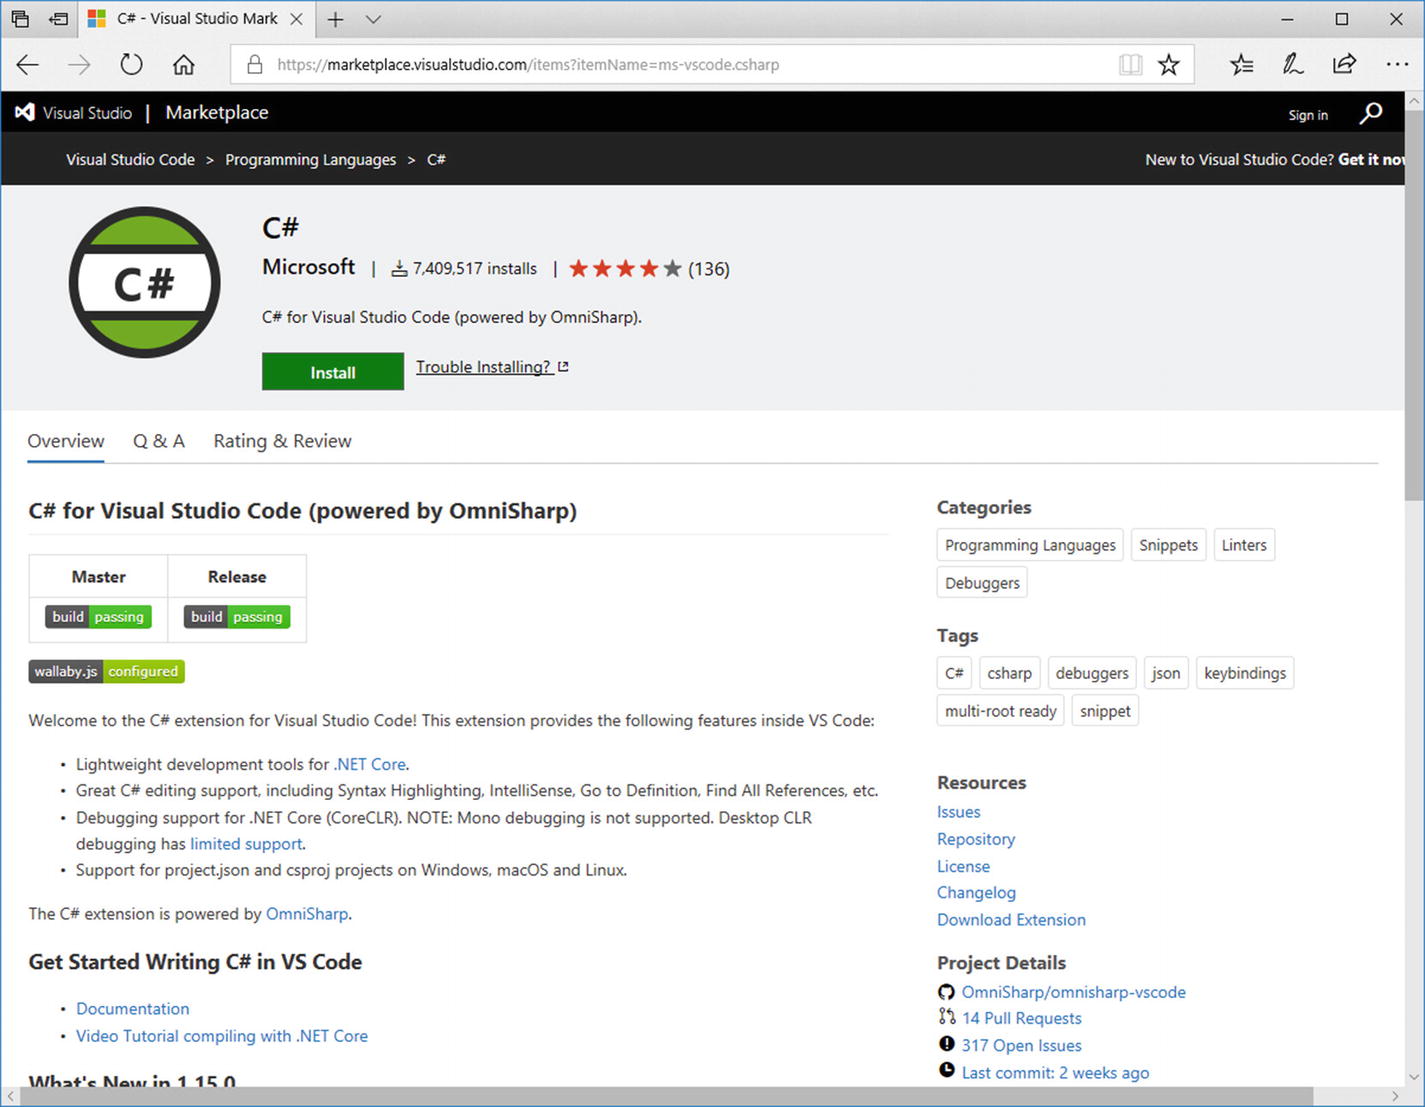Click the five-star rating stars
This screenshot has width=1425, height=1107.
[625, 268]
